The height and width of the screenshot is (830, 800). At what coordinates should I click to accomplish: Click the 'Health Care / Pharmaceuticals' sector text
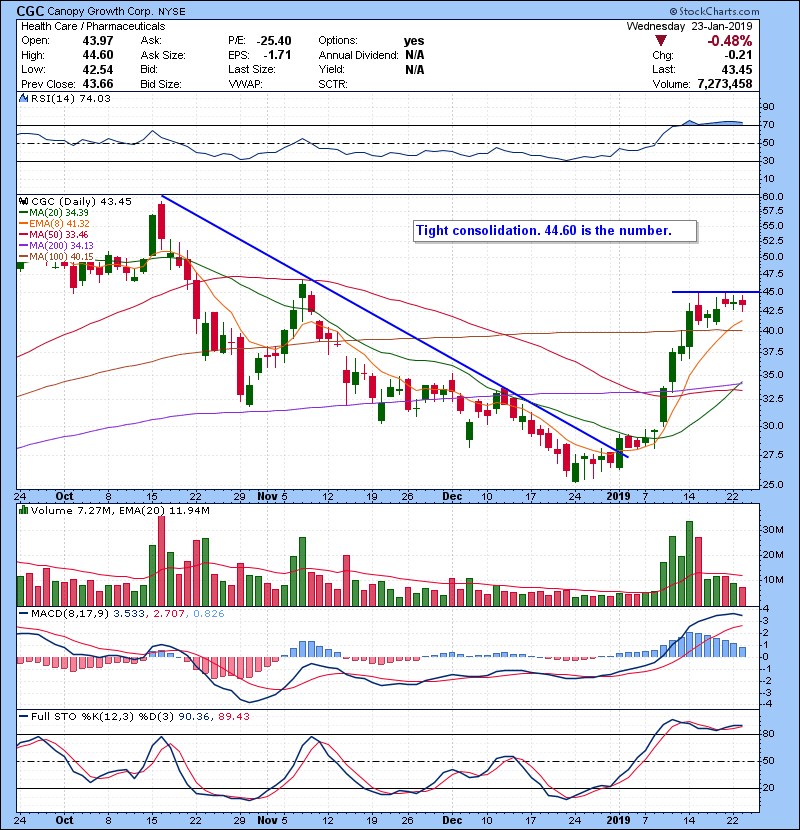(x=93, y=26)
